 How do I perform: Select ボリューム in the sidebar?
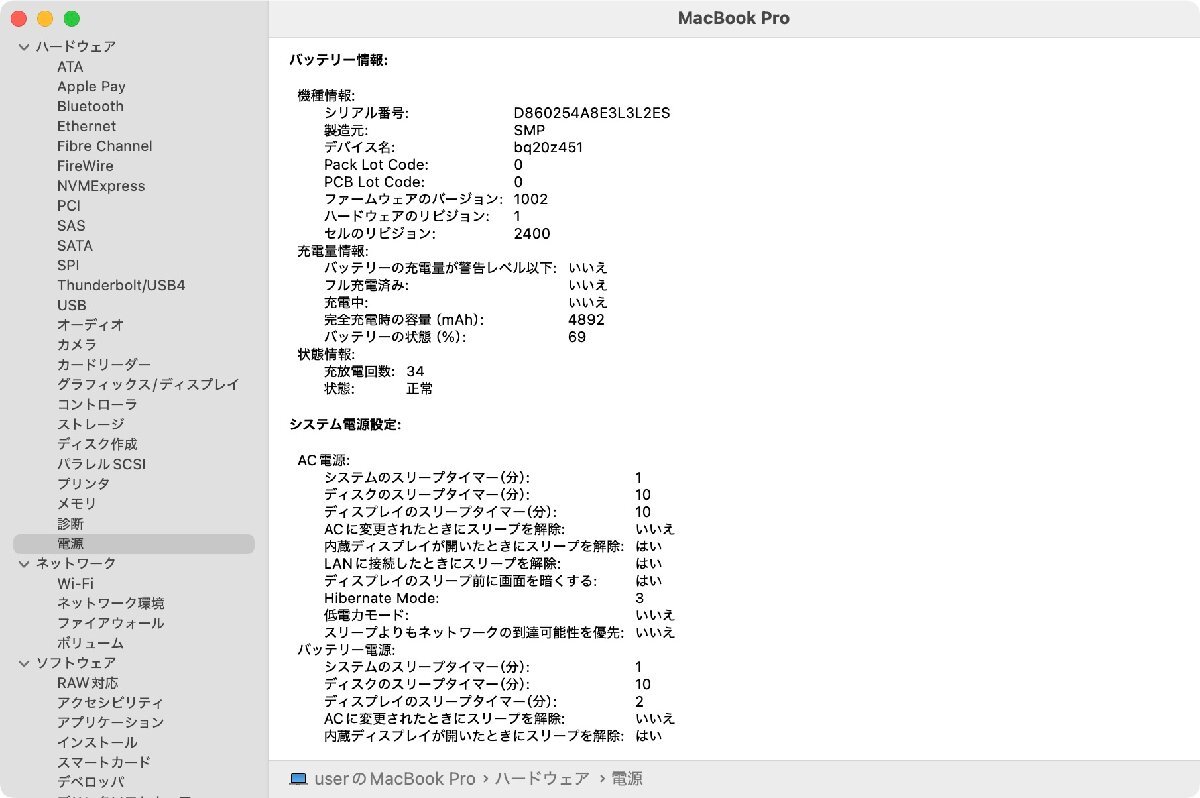point(90,643)
